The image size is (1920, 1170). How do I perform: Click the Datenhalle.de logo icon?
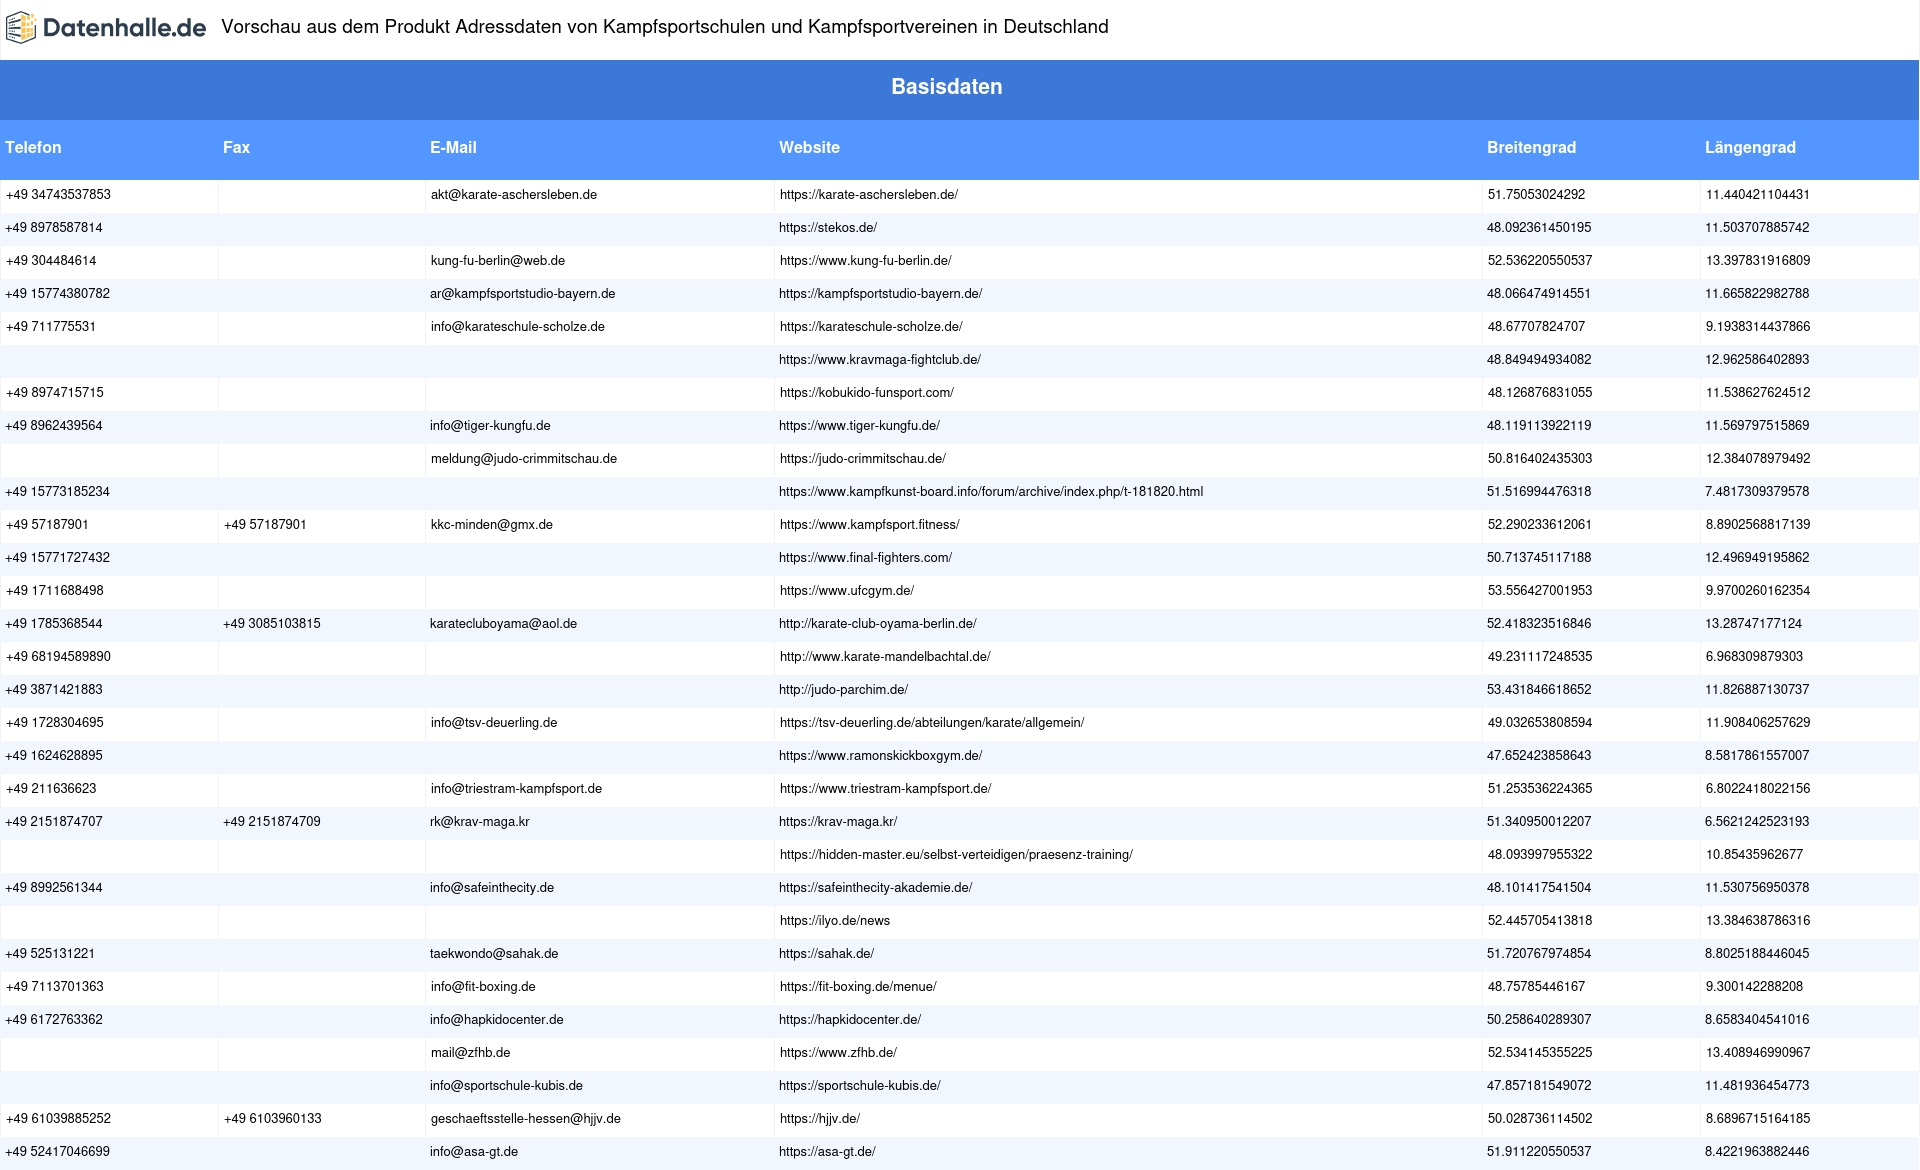pyautogui.click(x=21, y=28)
